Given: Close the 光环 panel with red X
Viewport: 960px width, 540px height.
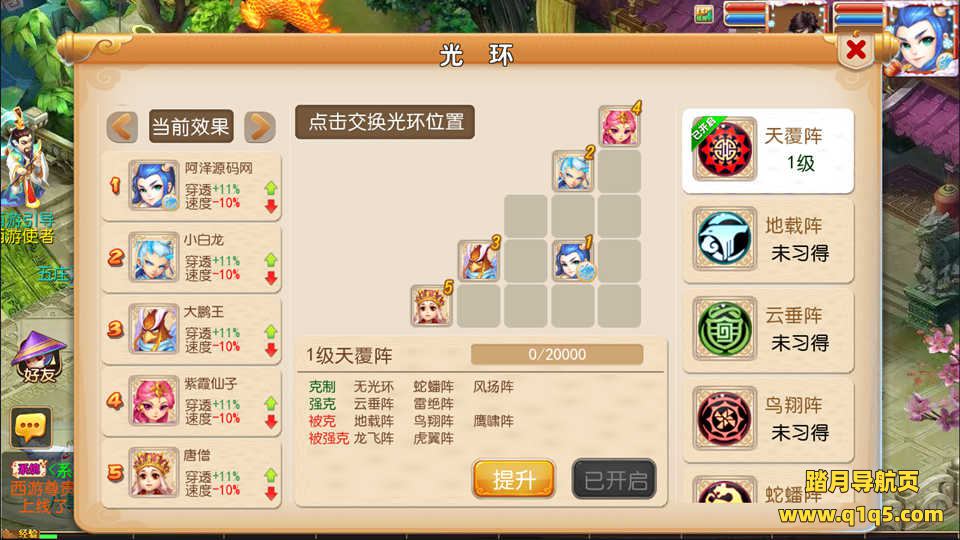Looking at the screenshot, I should pos(855,50).
